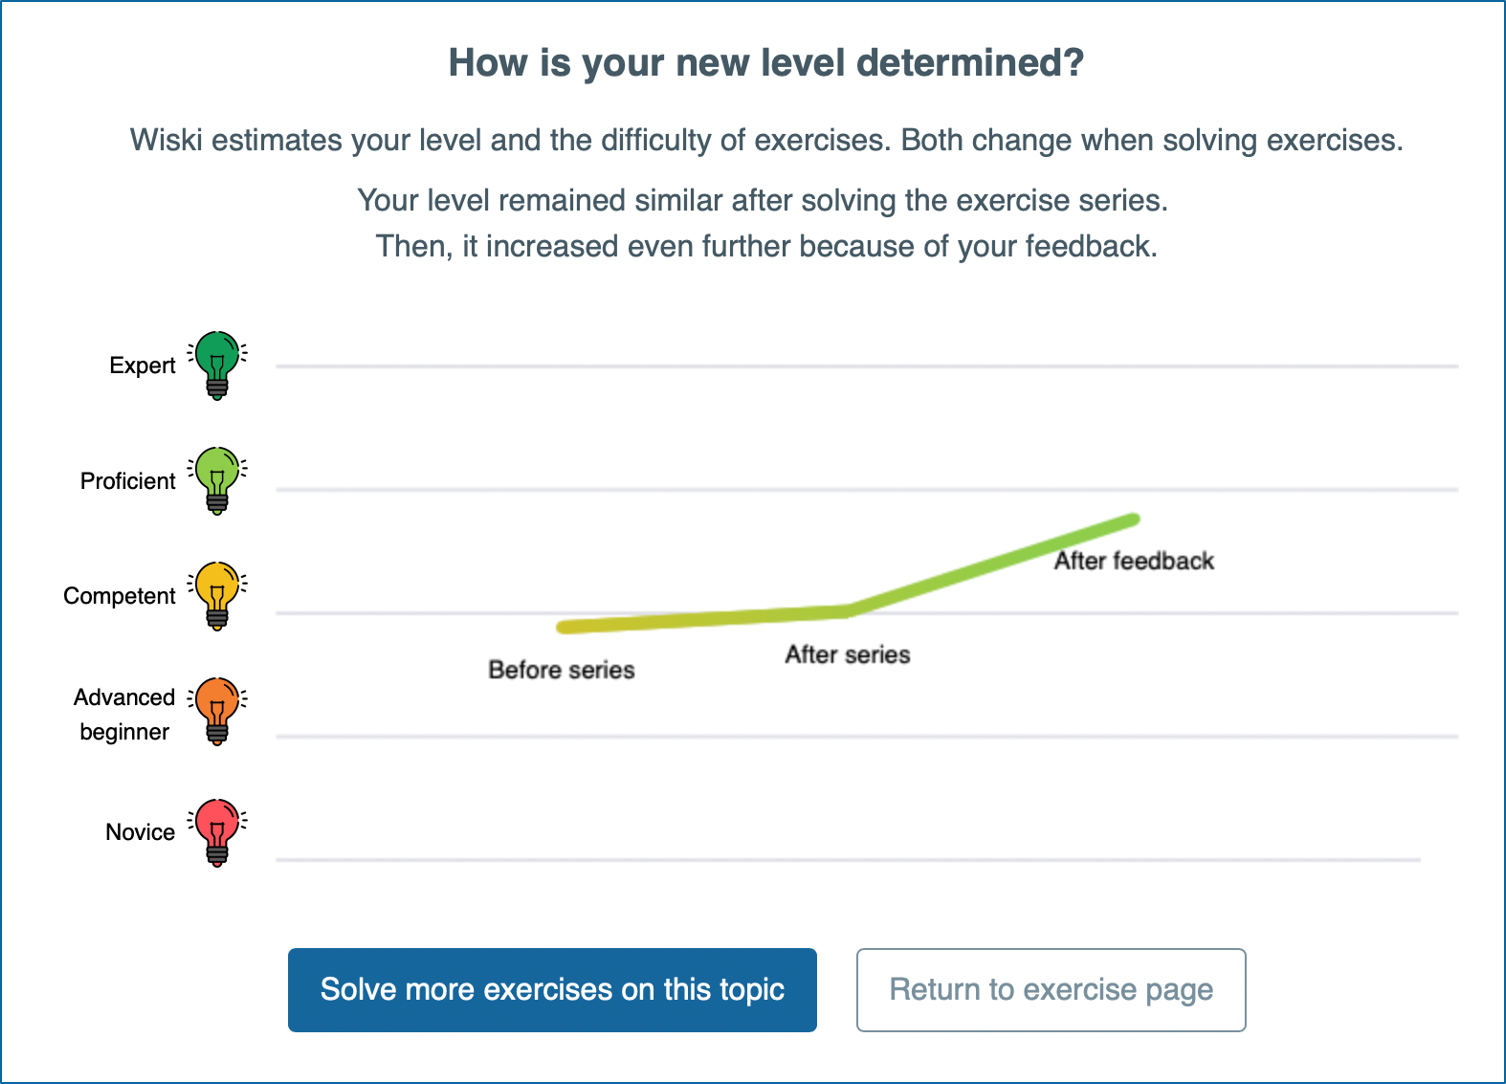This screenshot has height=1084, width=1506.
Task: Click the After series chart label
Action: point(847,655)
